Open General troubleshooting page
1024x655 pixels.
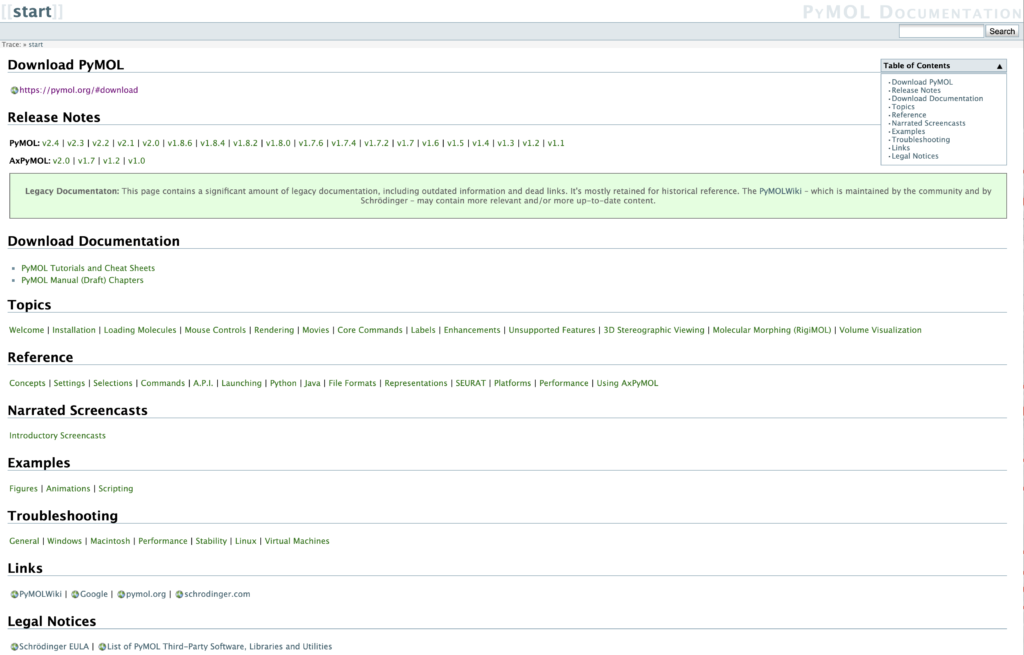click(24, 541)
